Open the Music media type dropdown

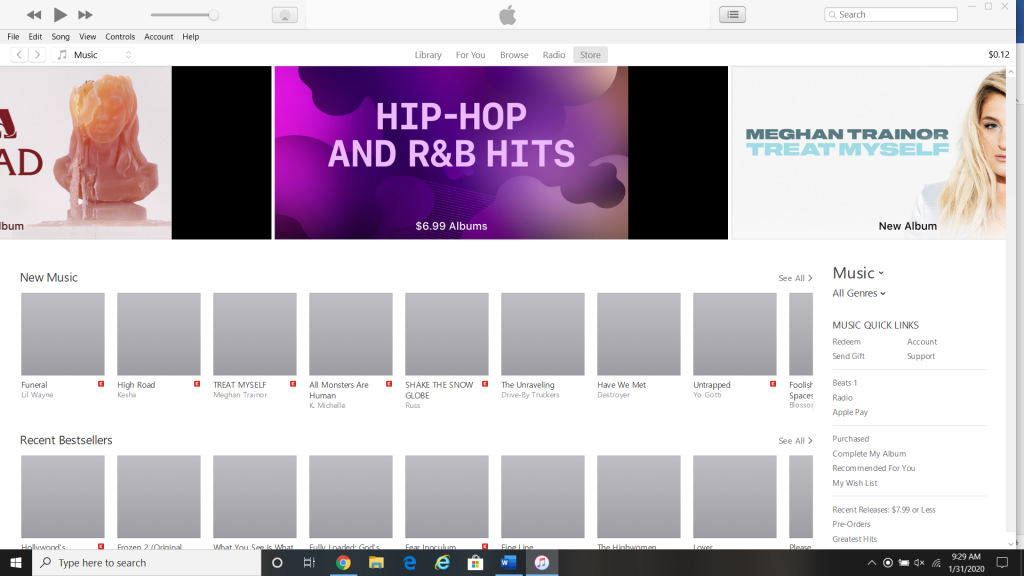click(94, 55)
